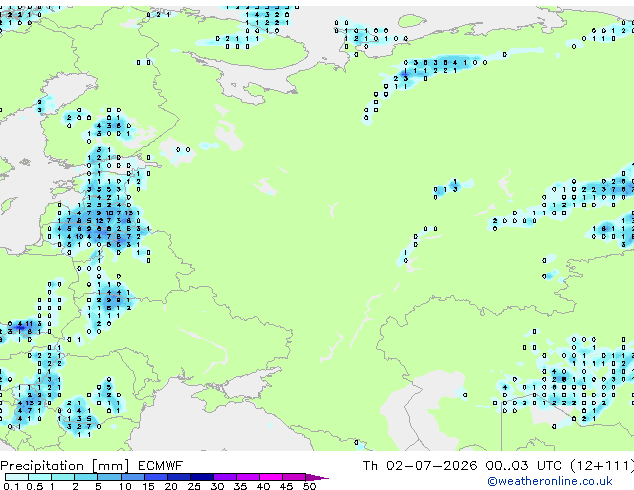The width and height of the screenshot is (634, 490).
Task: Click the "50" legend scale label
Action: [310, 486]
